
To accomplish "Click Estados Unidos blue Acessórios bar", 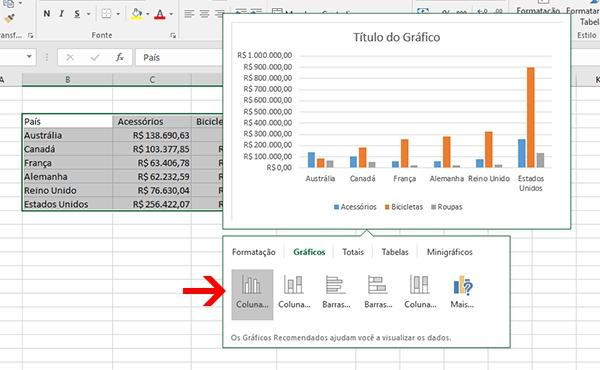I will 522,153.
